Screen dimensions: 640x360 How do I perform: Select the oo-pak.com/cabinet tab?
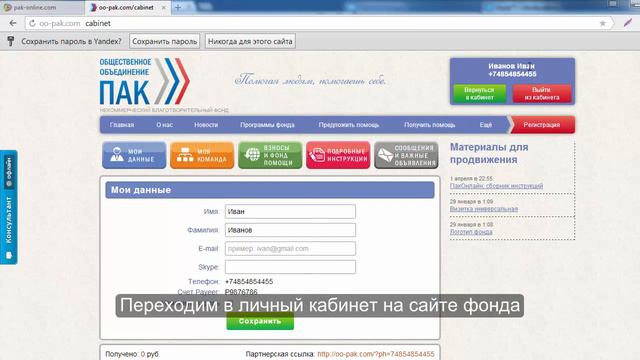pos(126,7)
